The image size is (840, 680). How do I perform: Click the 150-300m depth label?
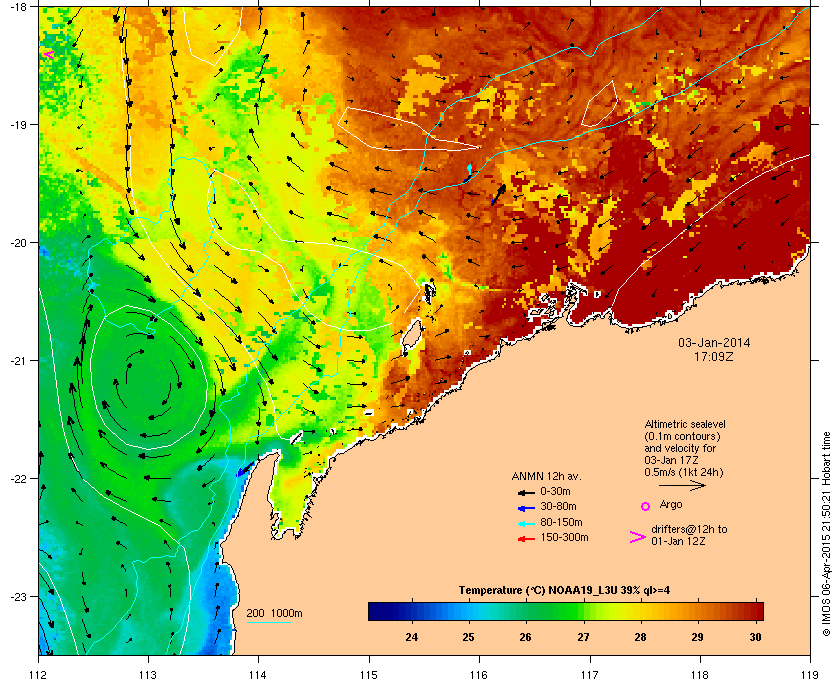564,537
